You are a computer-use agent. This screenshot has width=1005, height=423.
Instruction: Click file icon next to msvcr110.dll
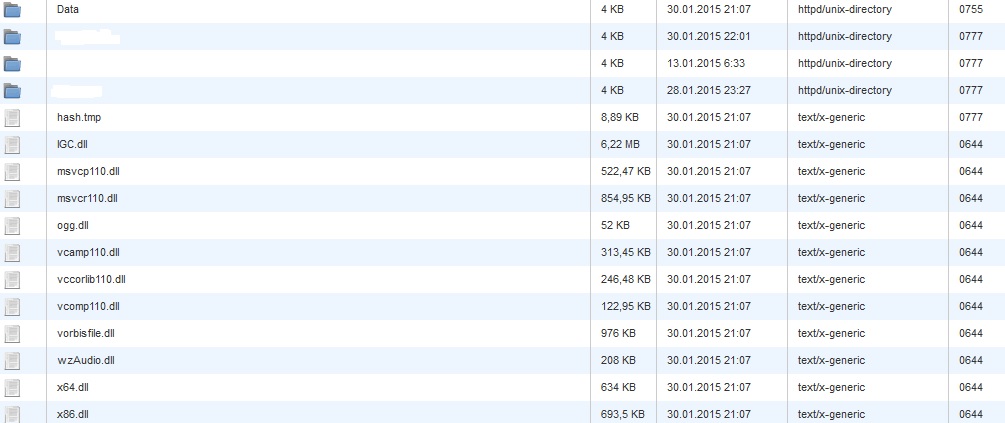tap(12, 199)
